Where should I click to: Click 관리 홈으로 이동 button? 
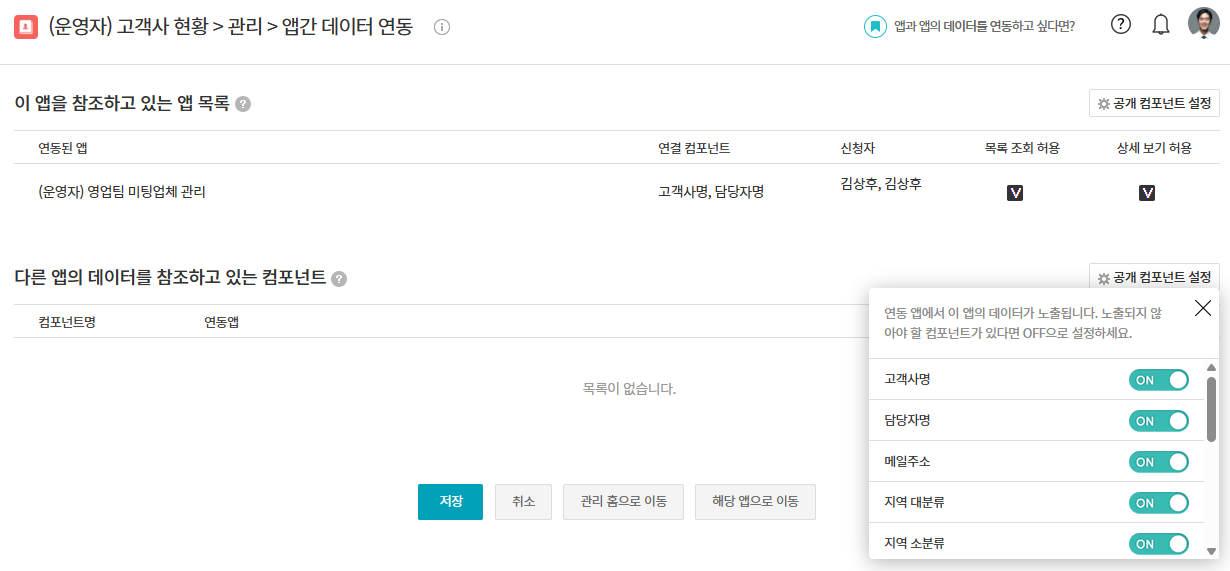615,502
